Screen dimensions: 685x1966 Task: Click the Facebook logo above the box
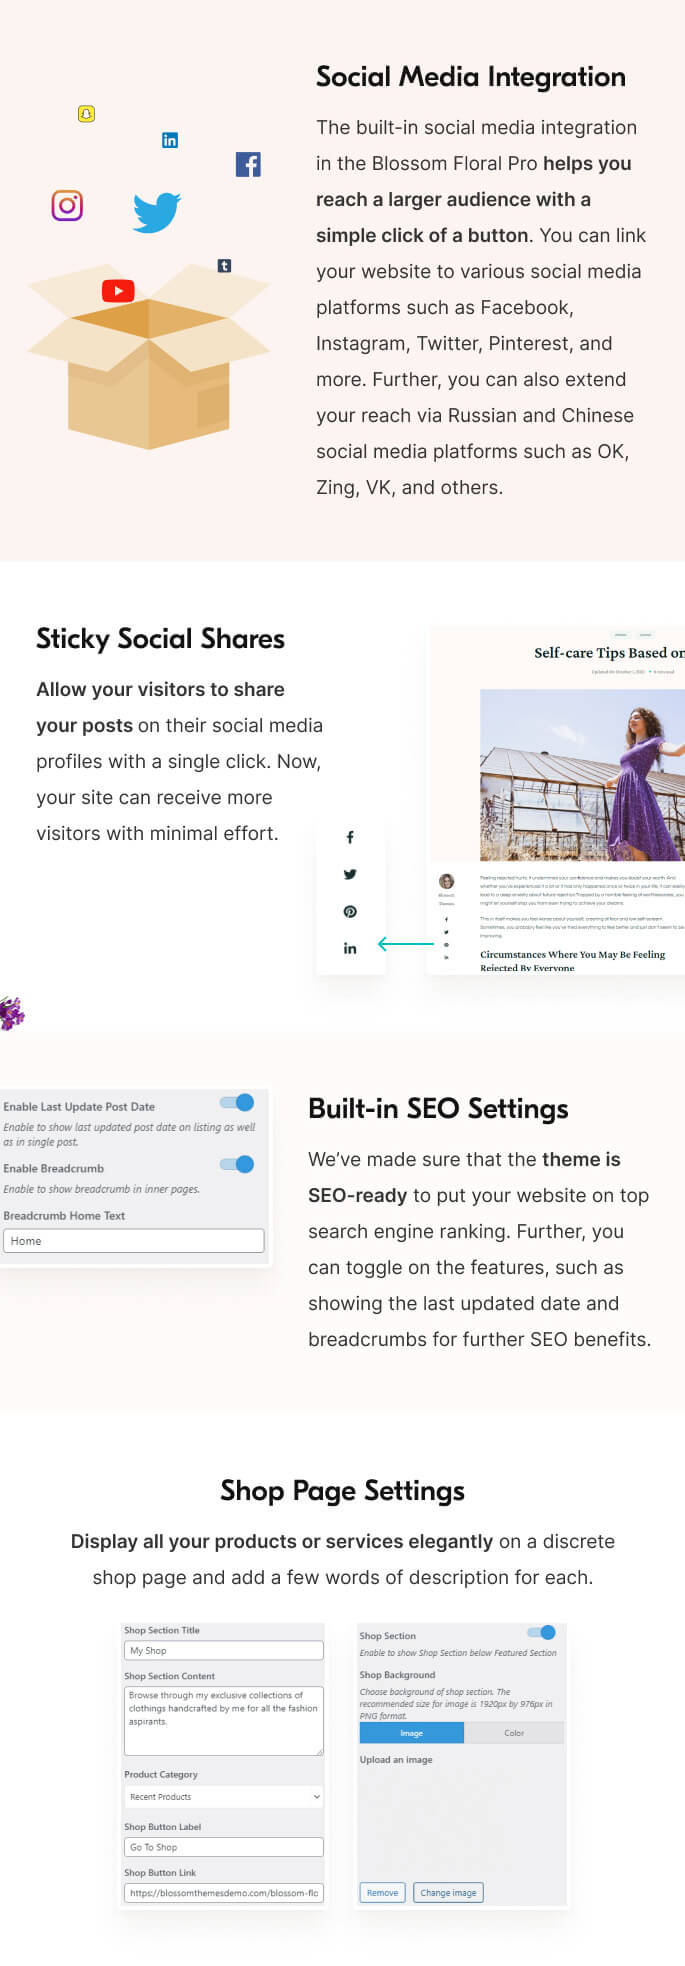pos(248,164)
